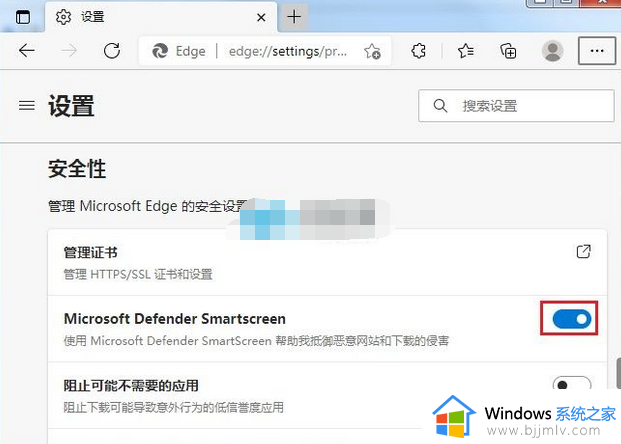Click the page vertical scrollbar

click(x=618, y=373)
